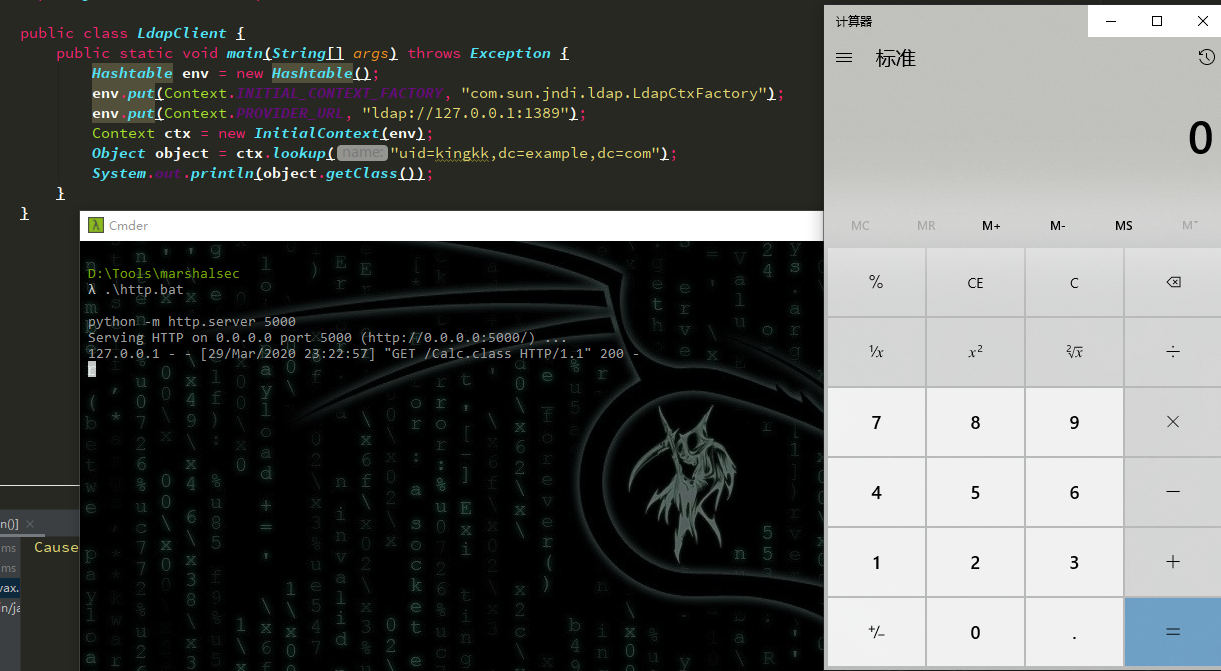The image size is (1221, 671).
Task: Click digit 1 on Calculator
Action: [876, 562]
